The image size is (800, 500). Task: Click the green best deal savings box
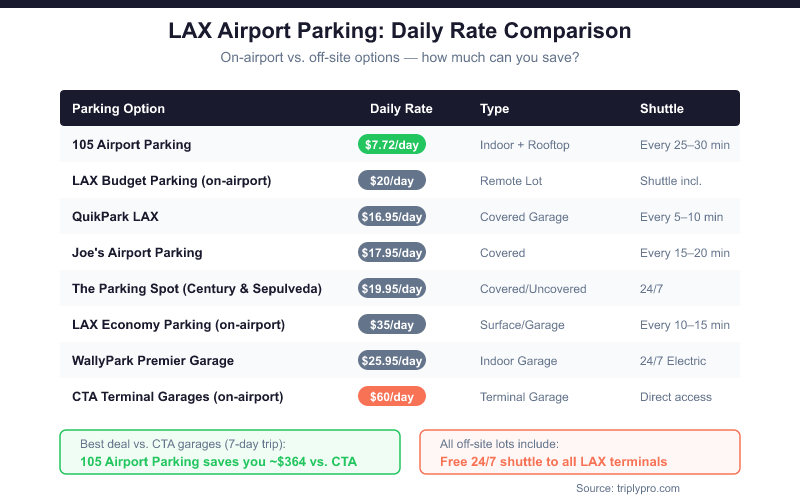pyautogui.click(x=230, y=452)
